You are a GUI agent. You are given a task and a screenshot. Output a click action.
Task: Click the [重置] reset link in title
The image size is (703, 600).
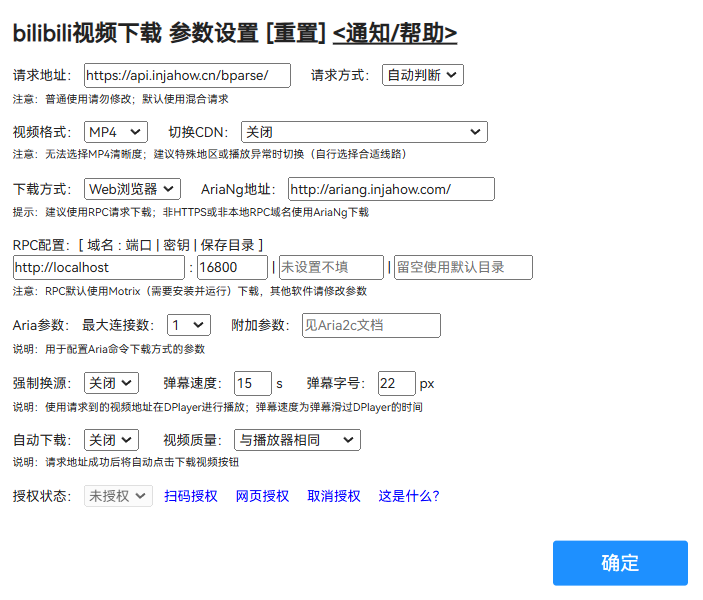tap(295, 33)
